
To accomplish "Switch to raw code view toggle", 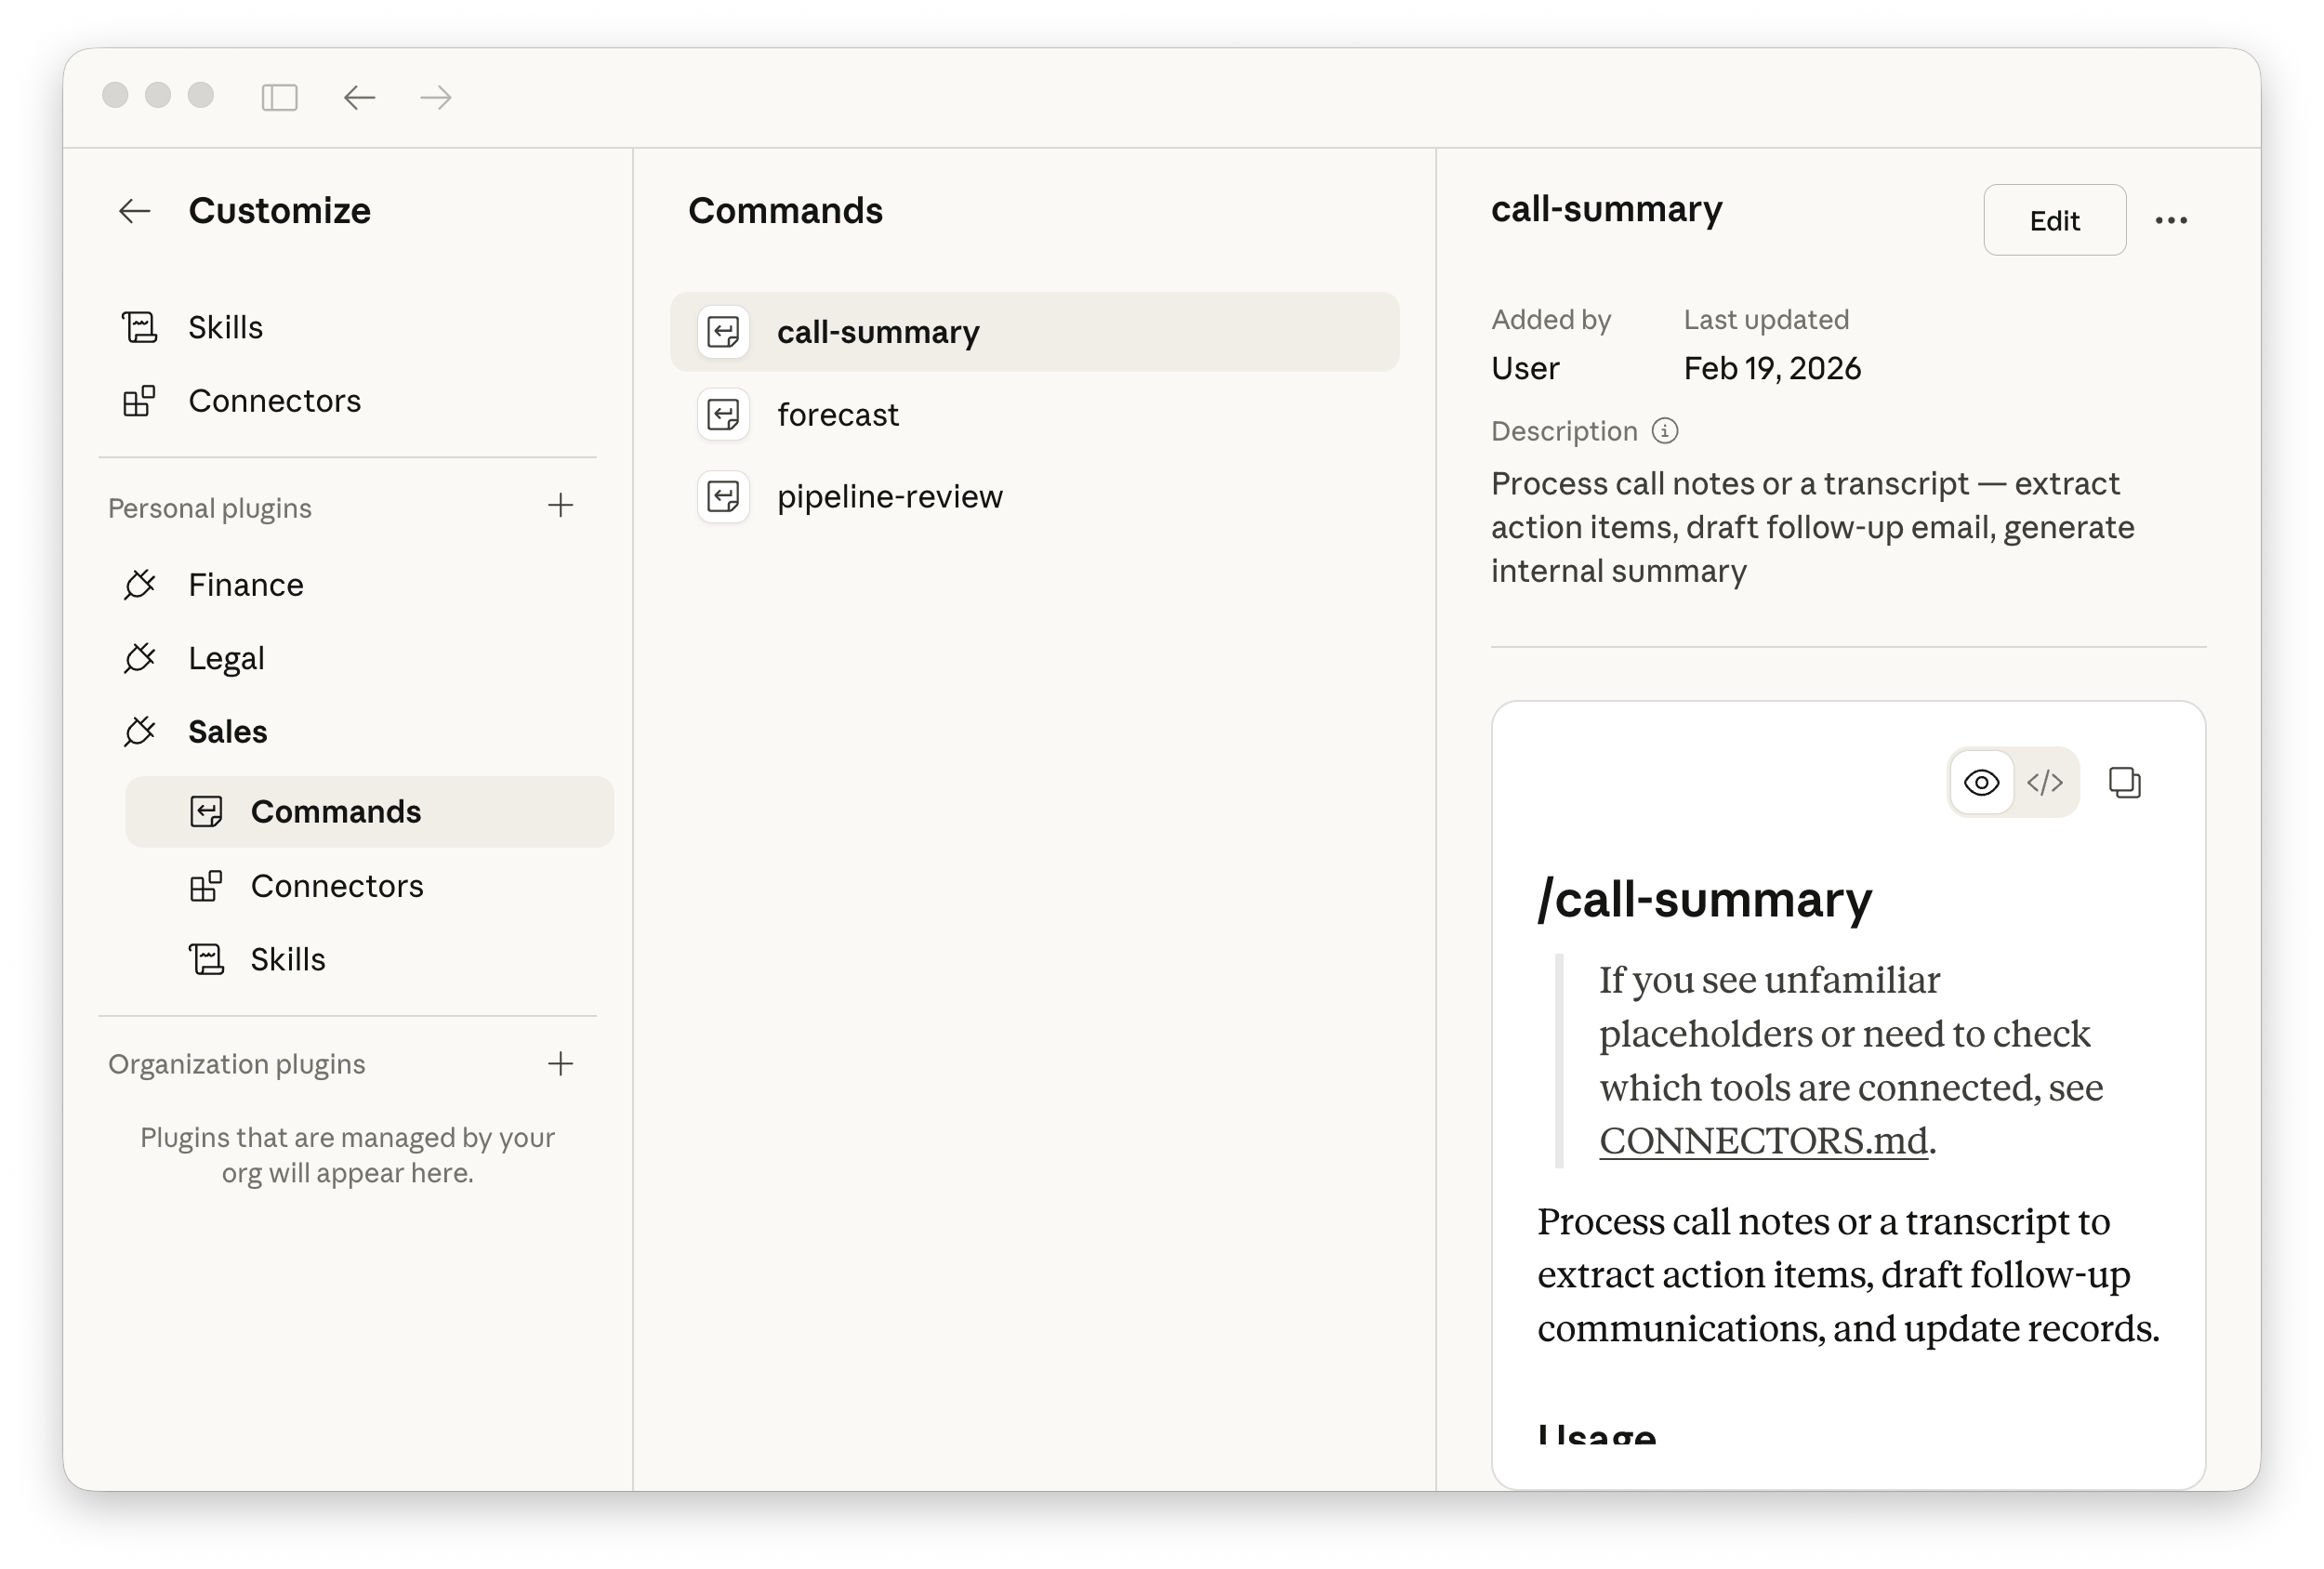I will click(2045, 782).
